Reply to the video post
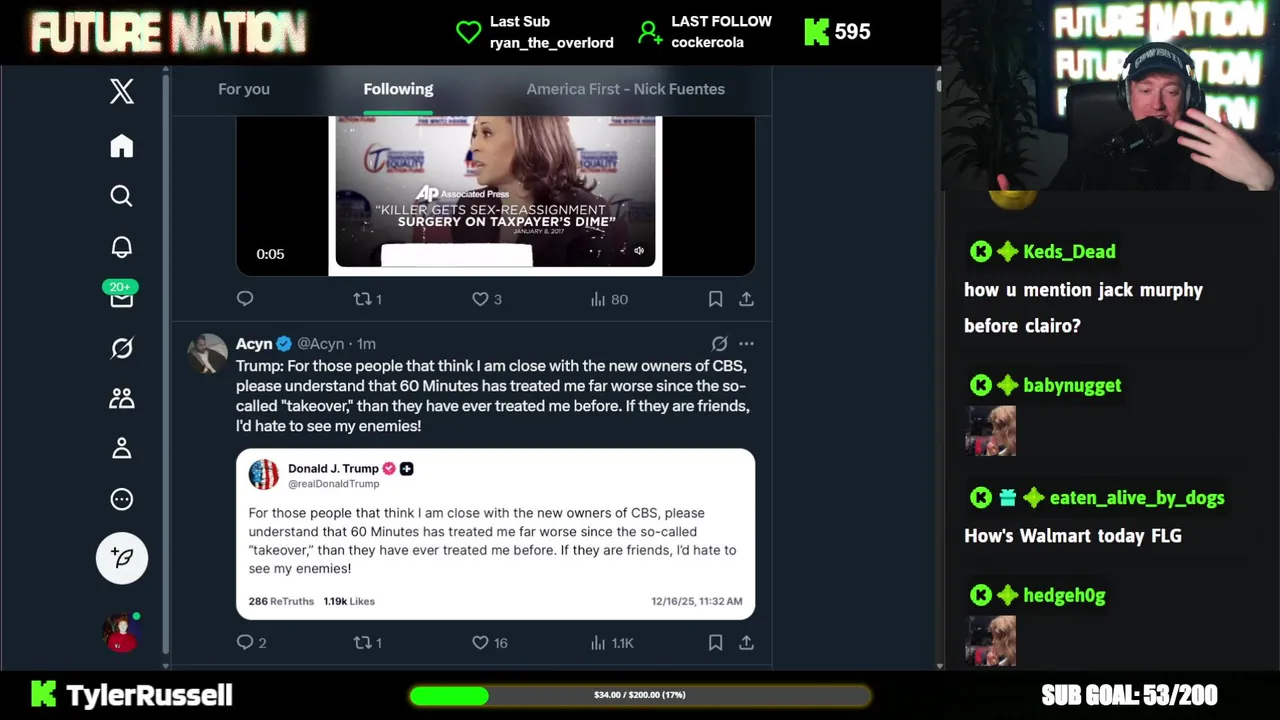The height and width of the screenshot is (720, 1280). (x=245, y=299)
